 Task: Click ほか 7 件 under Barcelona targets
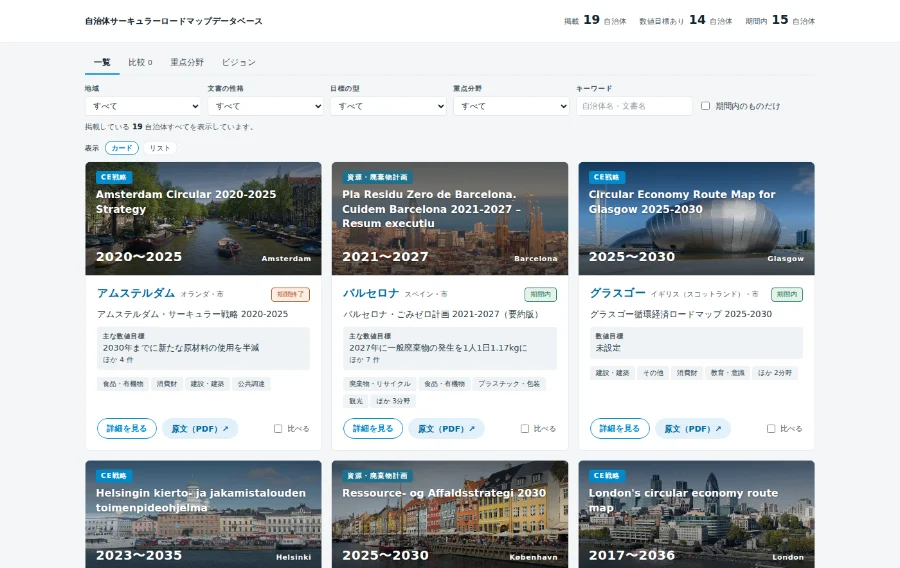(364, 360)
